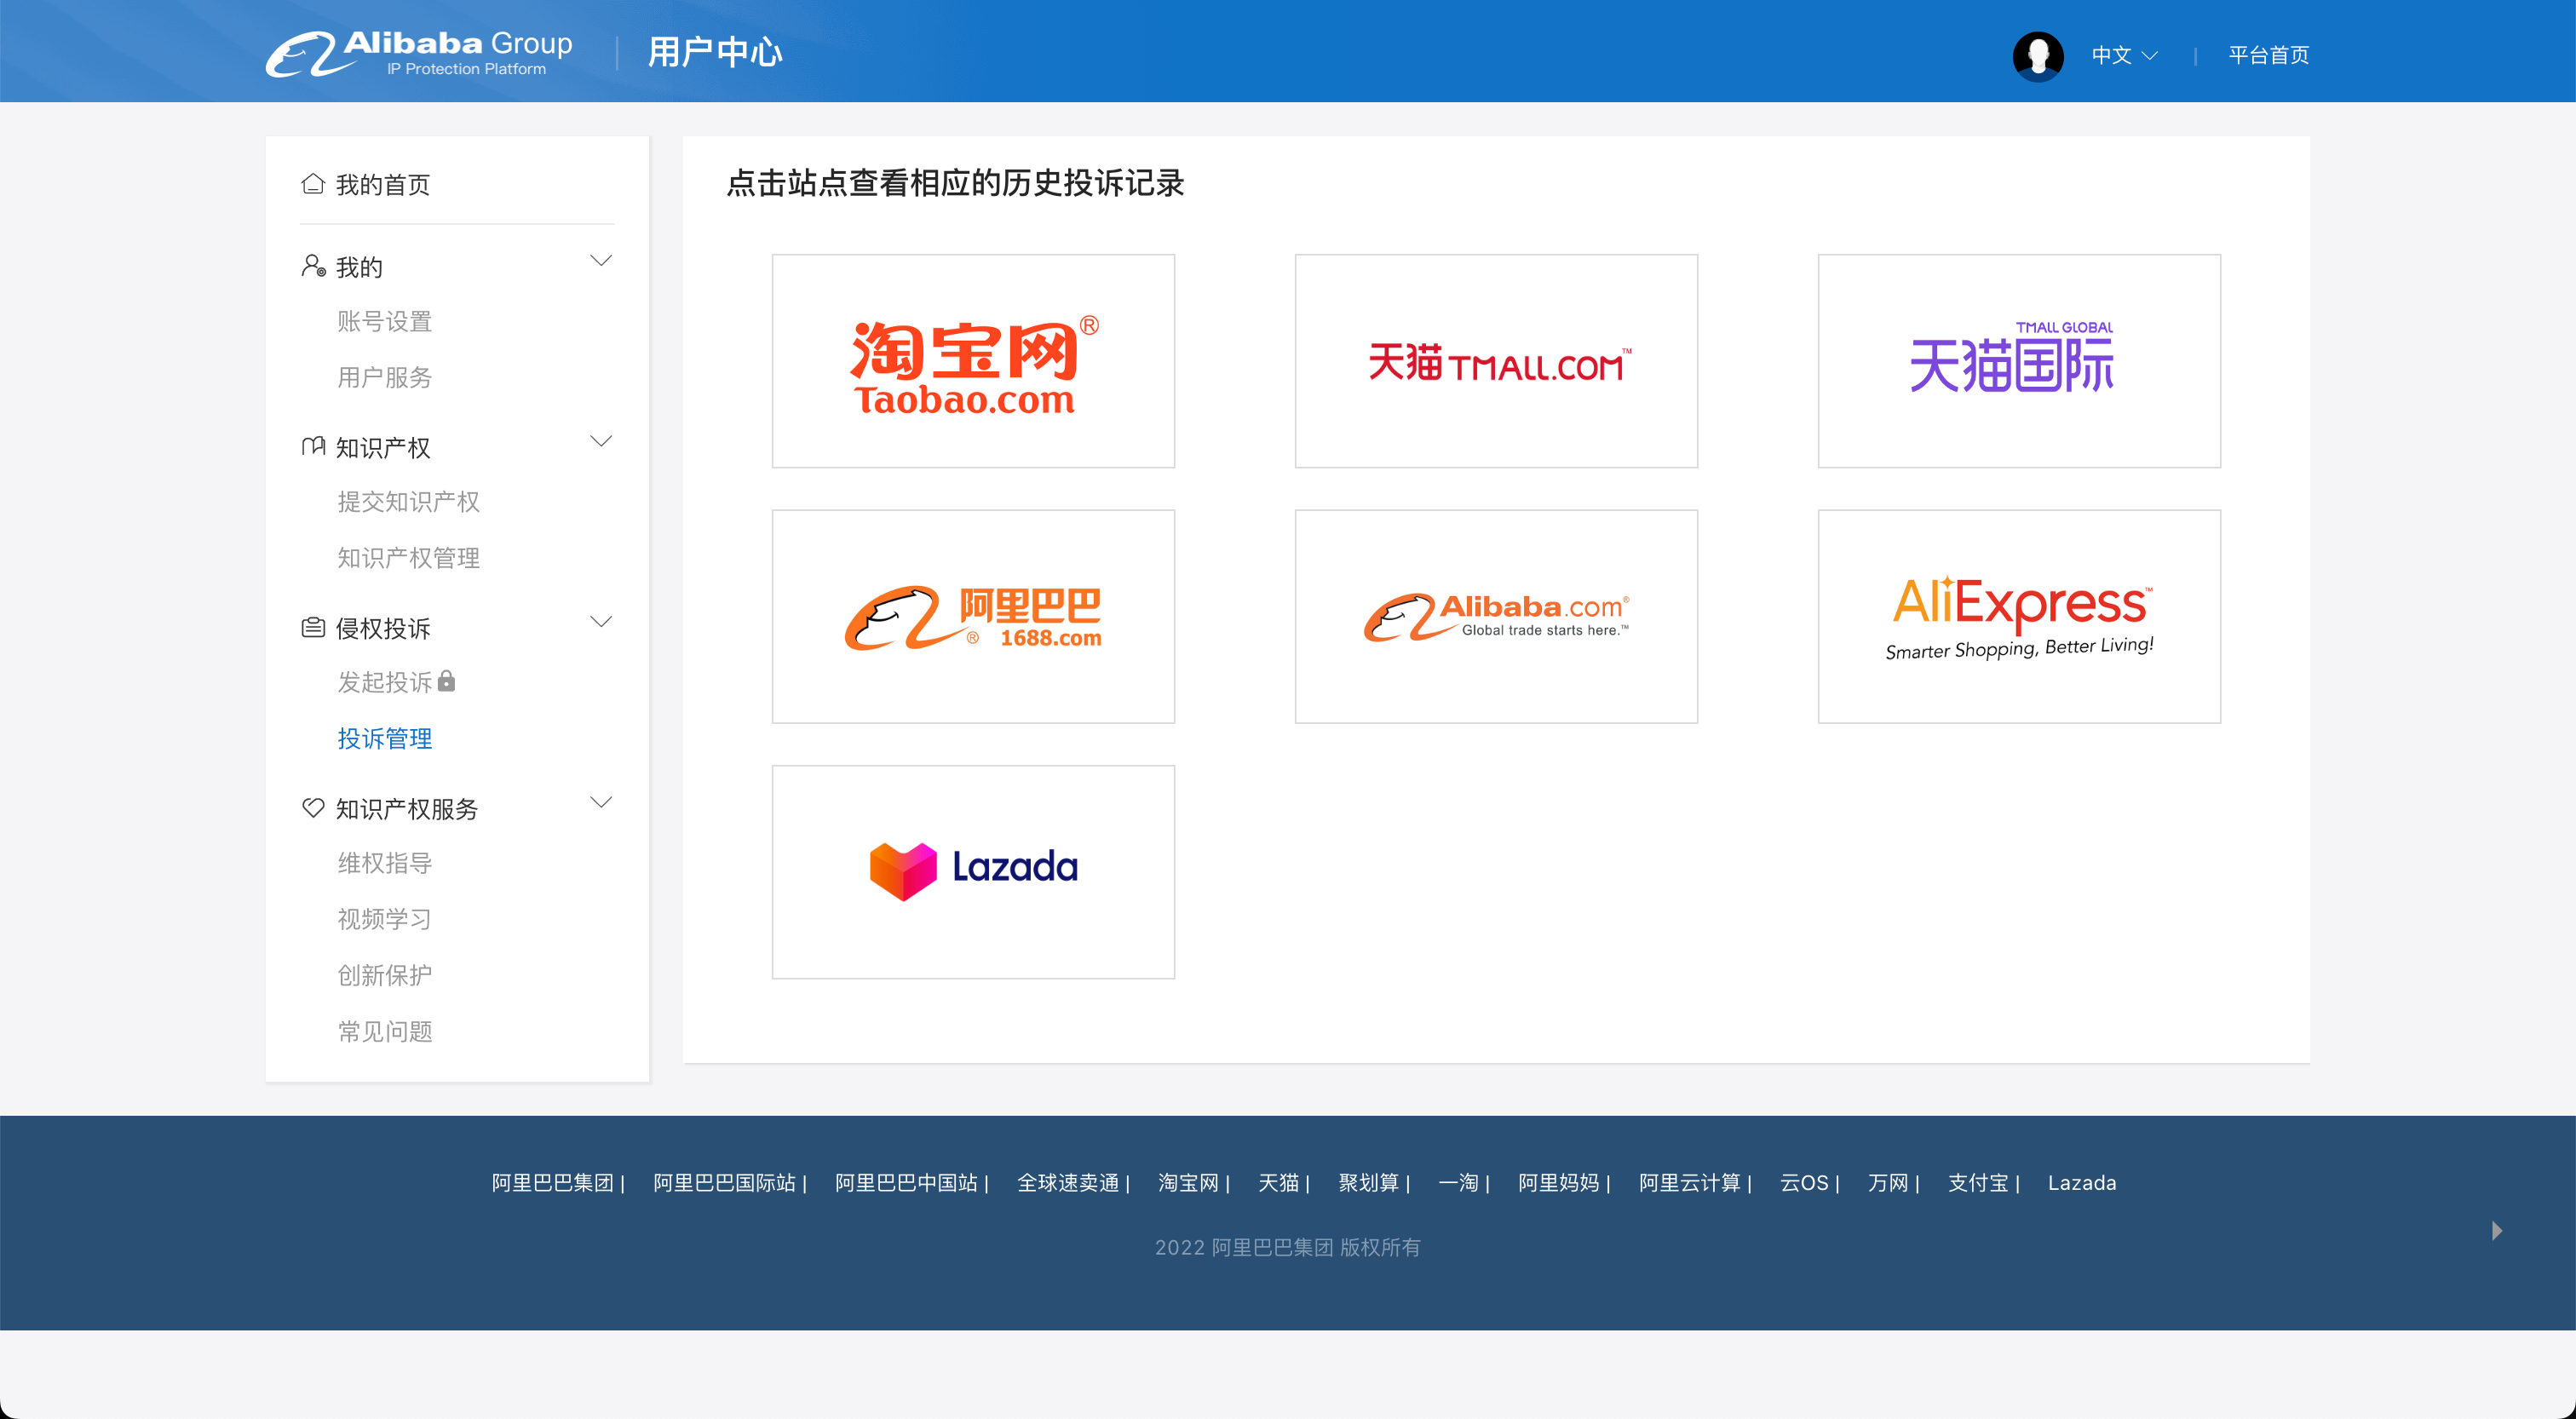Open 账号设置 in the sidebar

click(385, 321)
